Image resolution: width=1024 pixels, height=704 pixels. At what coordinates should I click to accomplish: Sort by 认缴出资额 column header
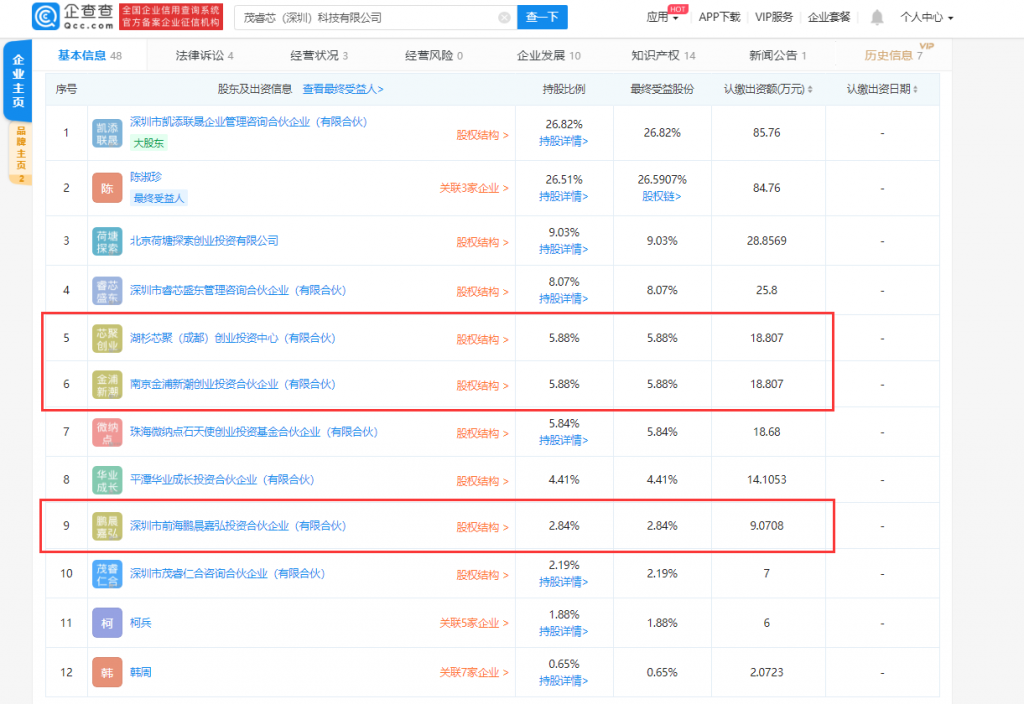(x=767, y=89)
